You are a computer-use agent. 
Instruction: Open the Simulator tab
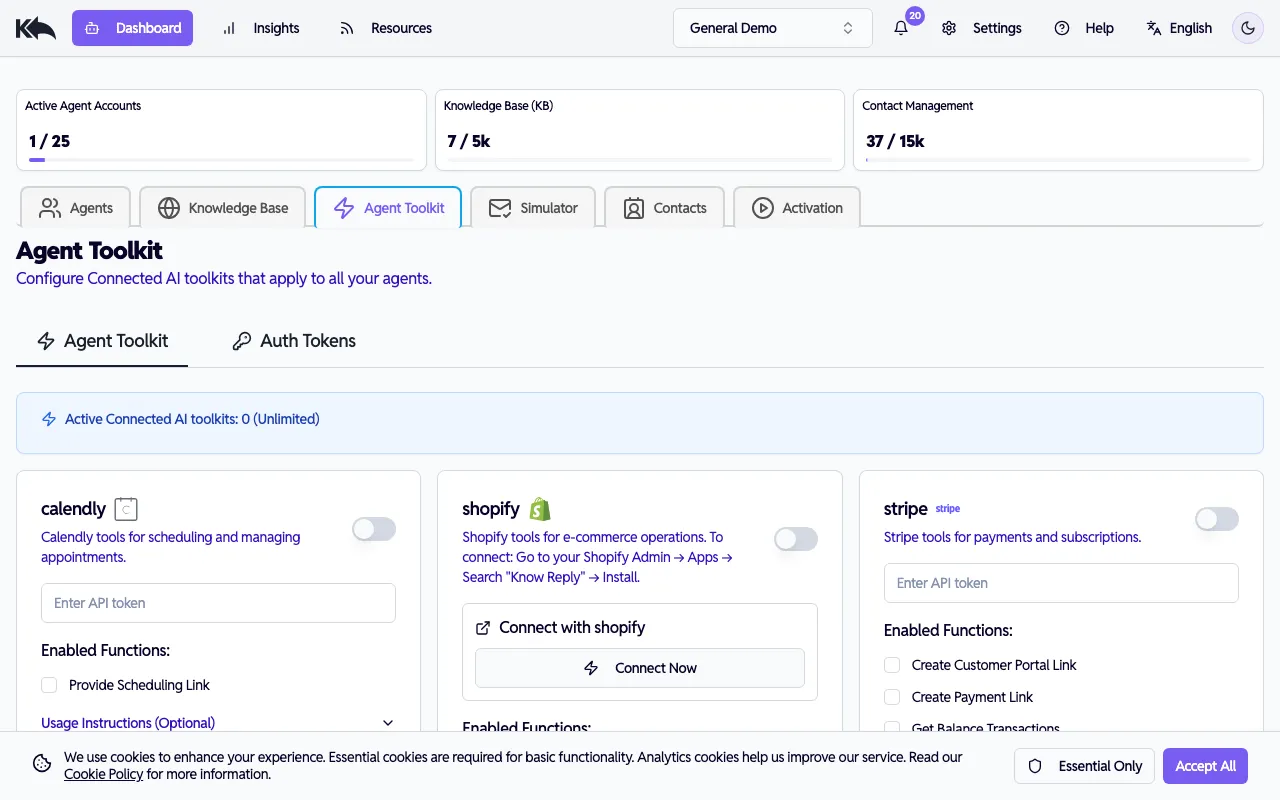[533, 207]
